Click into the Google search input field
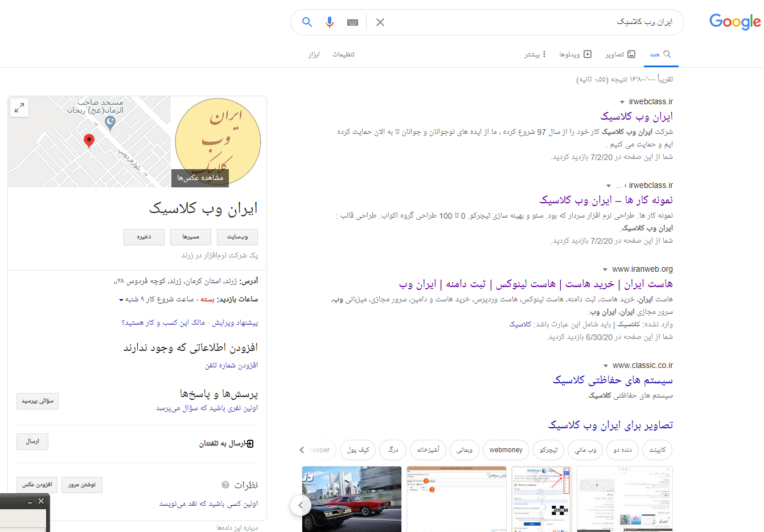Screen dimensions: 764x532 (x=531, y=22)
